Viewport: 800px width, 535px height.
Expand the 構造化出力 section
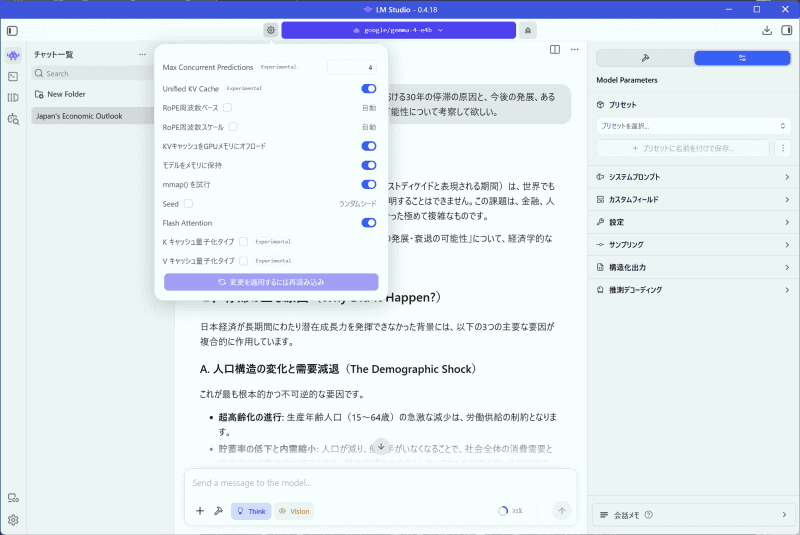point(693,267)
